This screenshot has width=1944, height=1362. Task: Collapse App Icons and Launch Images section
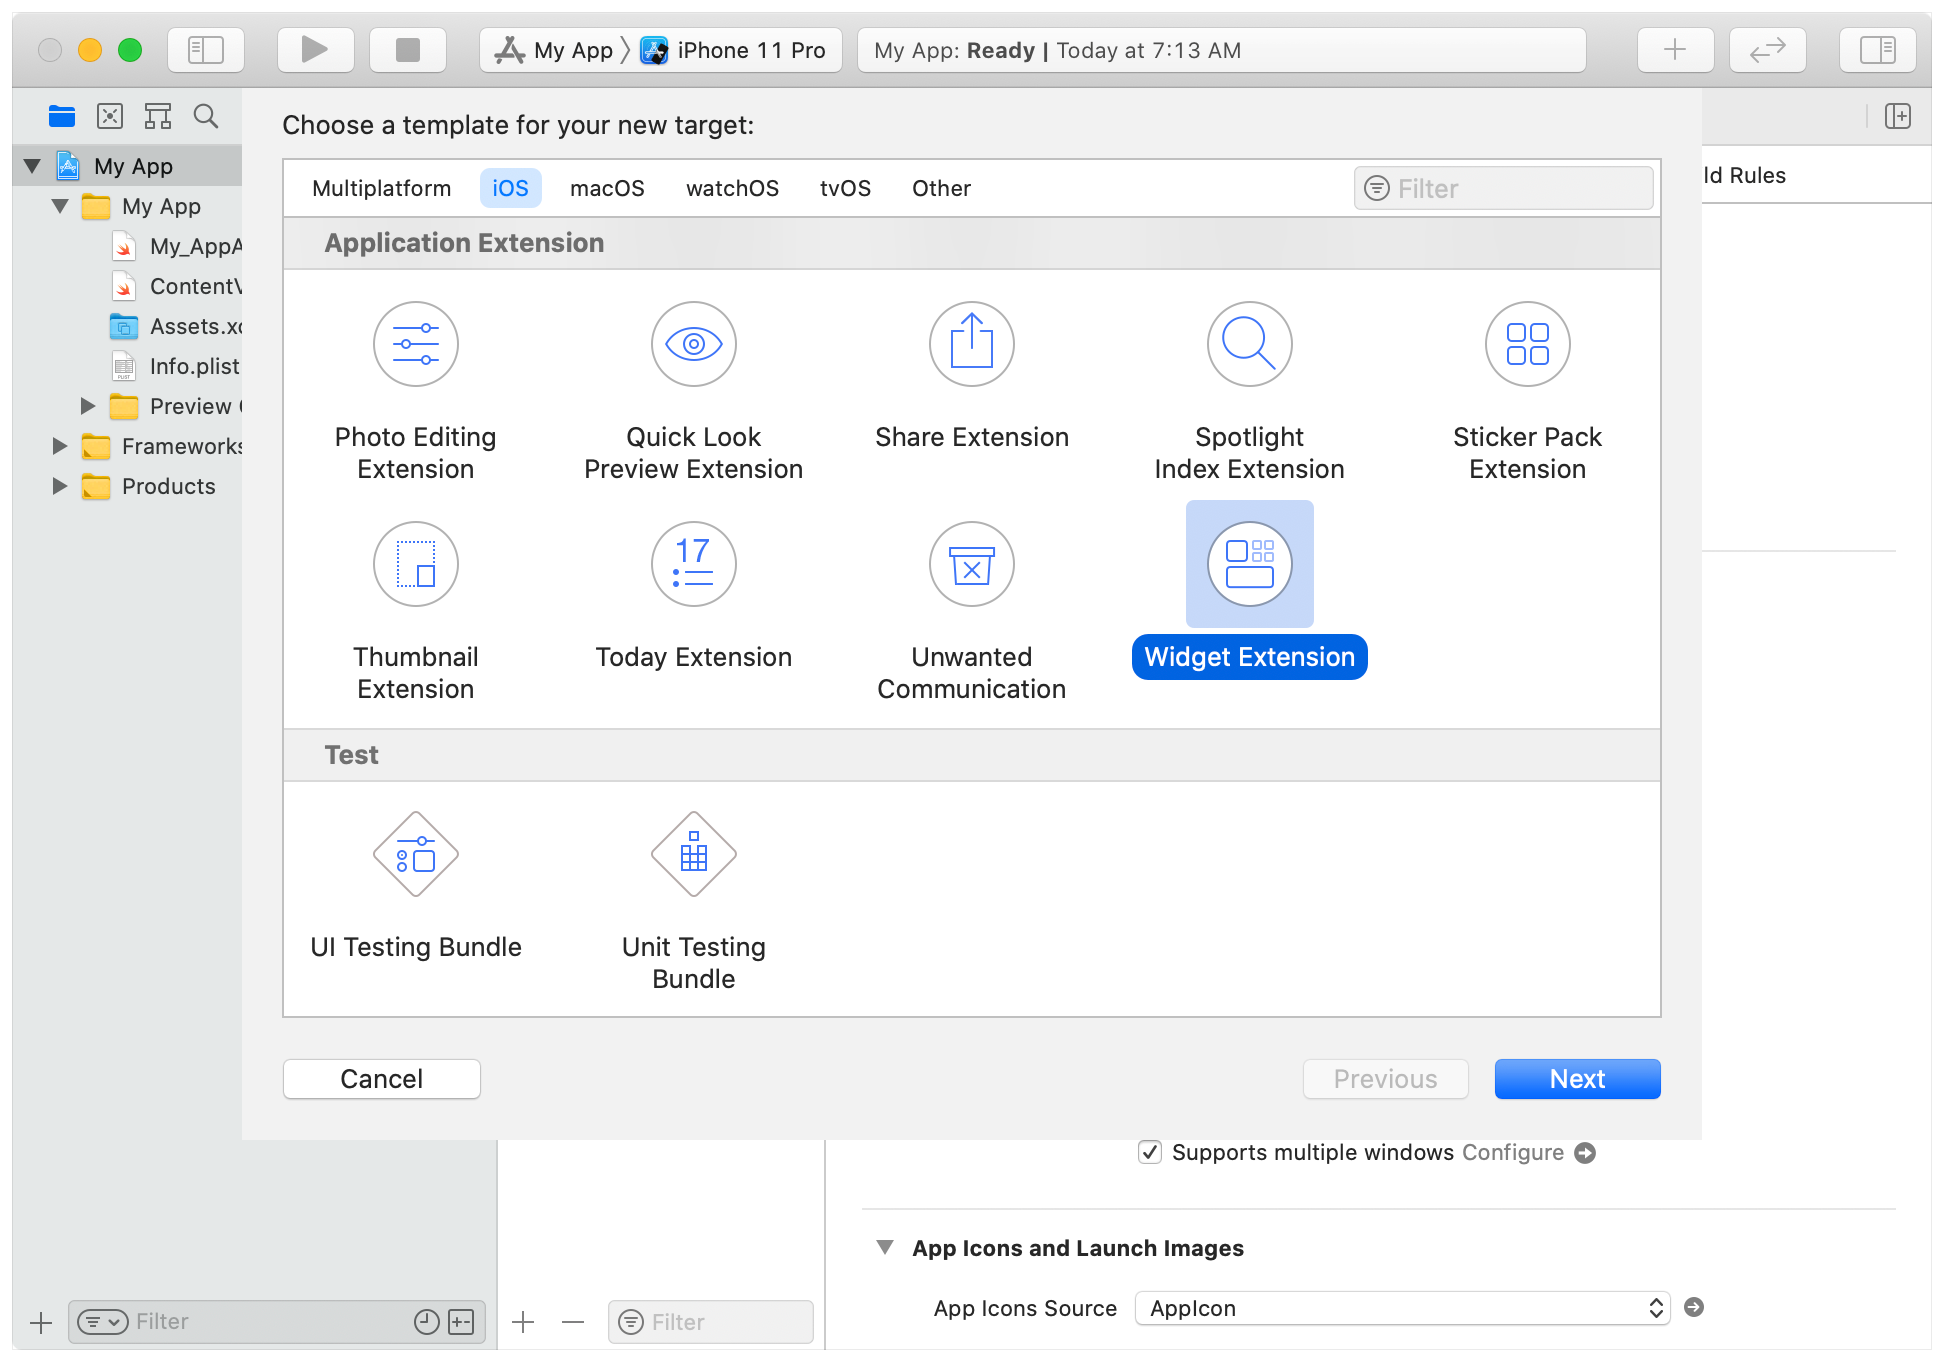click(x=884, y=1247)
